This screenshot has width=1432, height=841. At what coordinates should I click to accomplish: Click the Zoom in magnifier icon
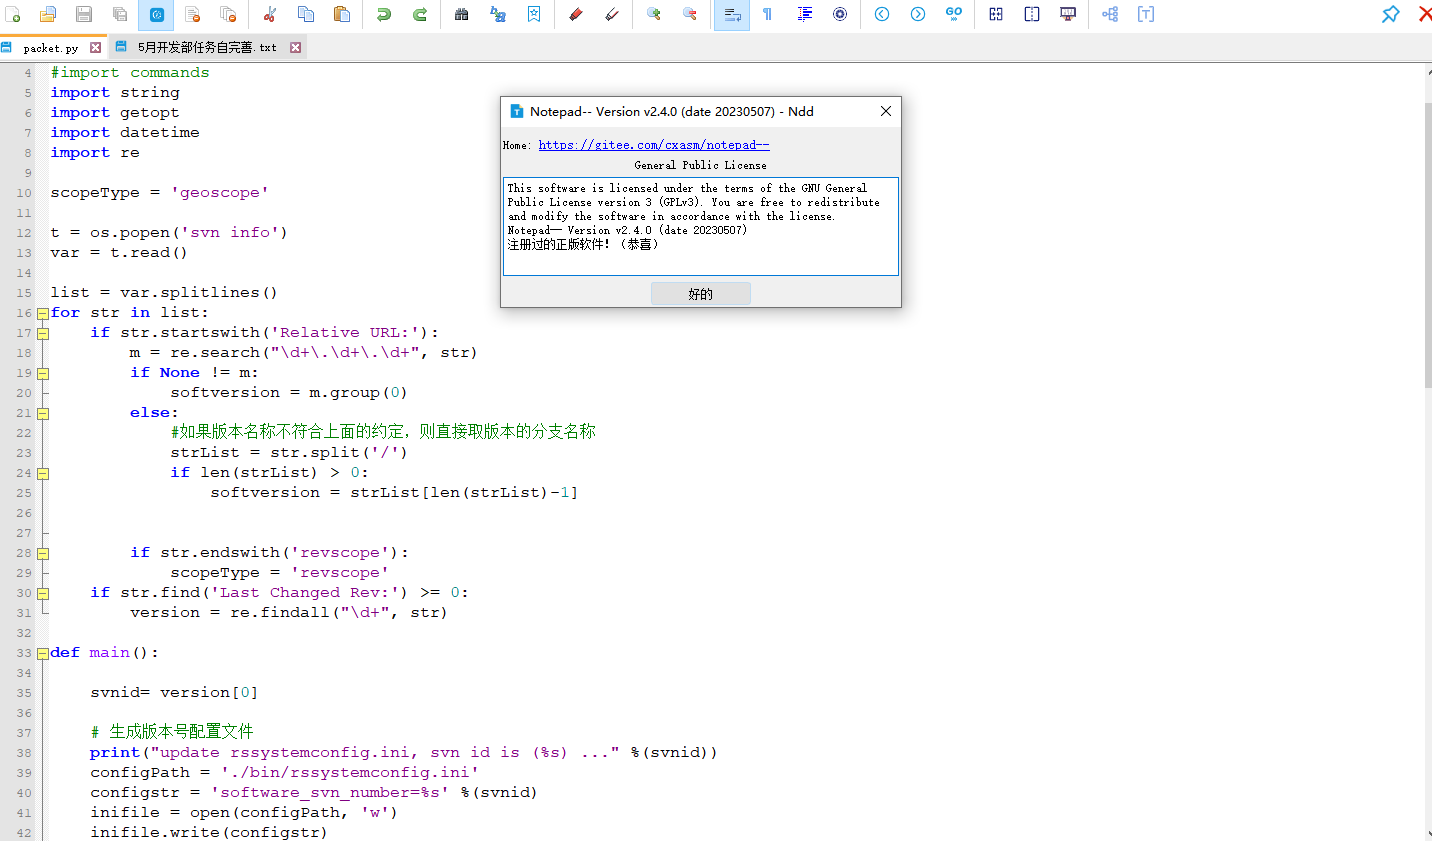654,14
